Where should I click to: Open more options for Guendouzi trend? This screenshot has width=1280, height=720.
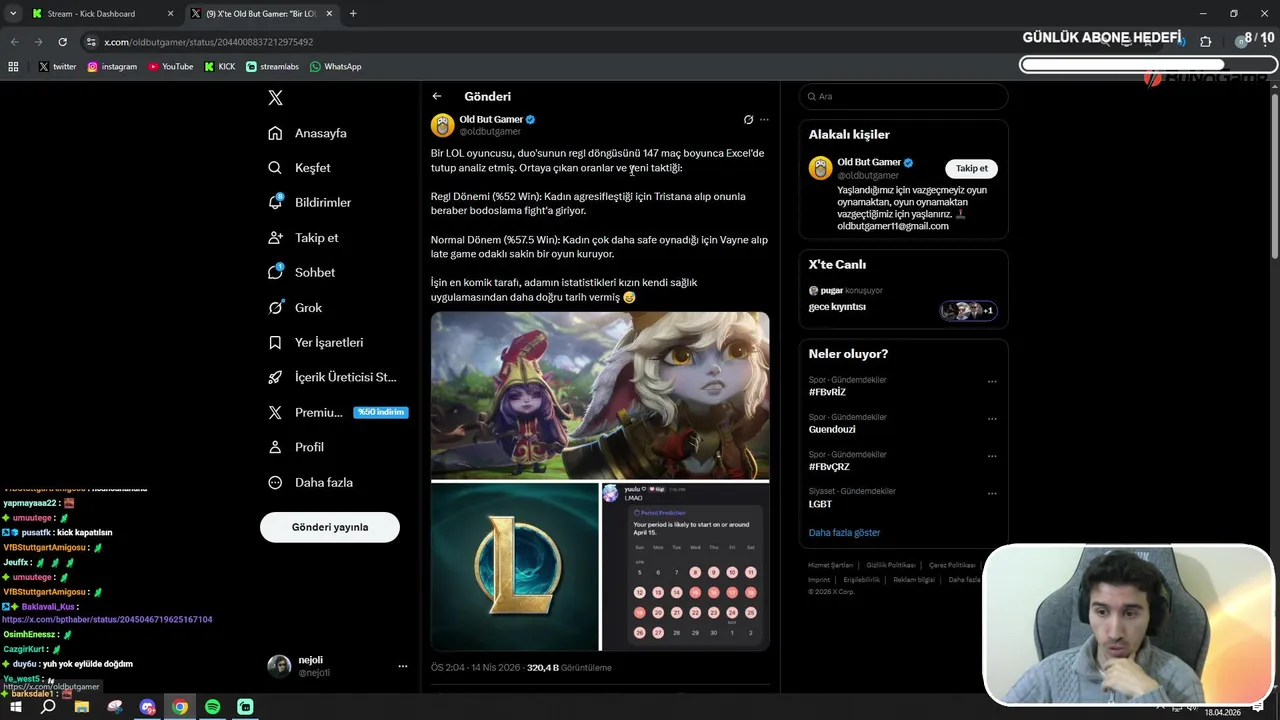click(992, 419)
